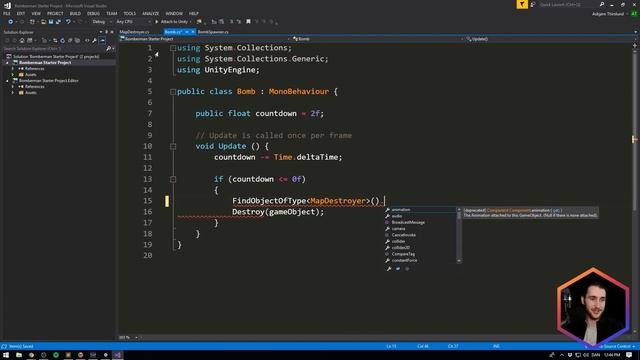Open the Any CPU platform dropdown
This screenshot has height=360, width=640.
pos(133,22)
